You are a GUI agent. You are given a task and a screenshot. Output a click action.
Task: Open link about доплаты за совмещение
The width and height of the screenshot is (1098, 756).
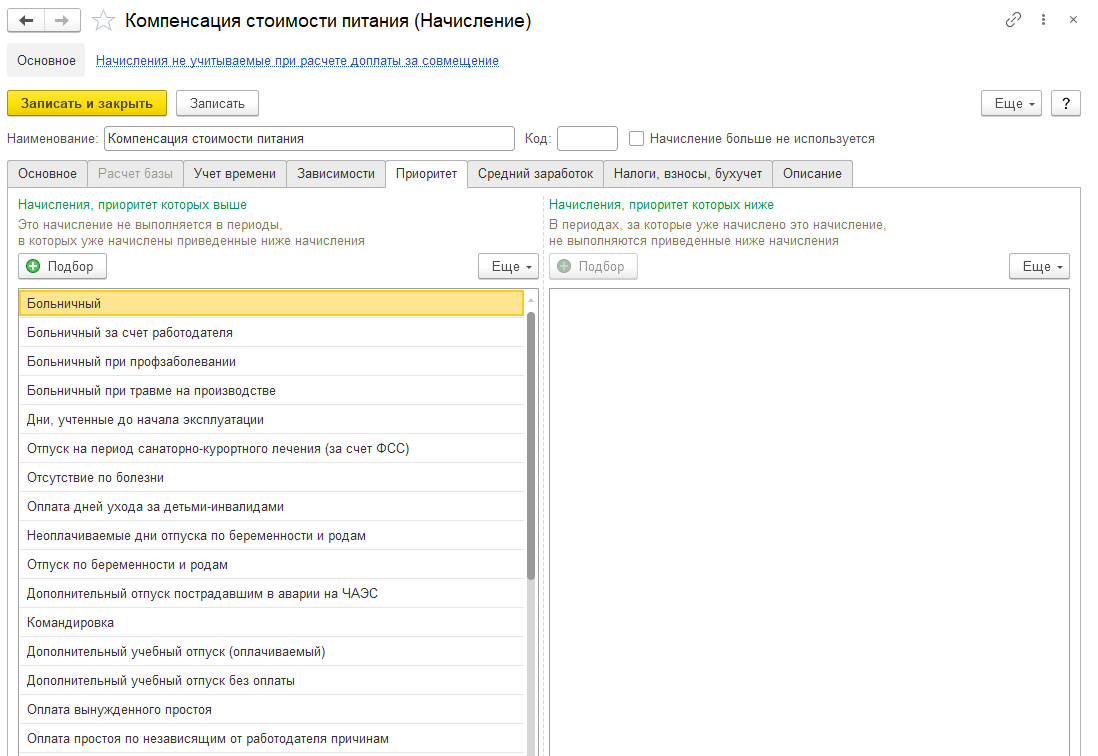(x=297, y=60)
